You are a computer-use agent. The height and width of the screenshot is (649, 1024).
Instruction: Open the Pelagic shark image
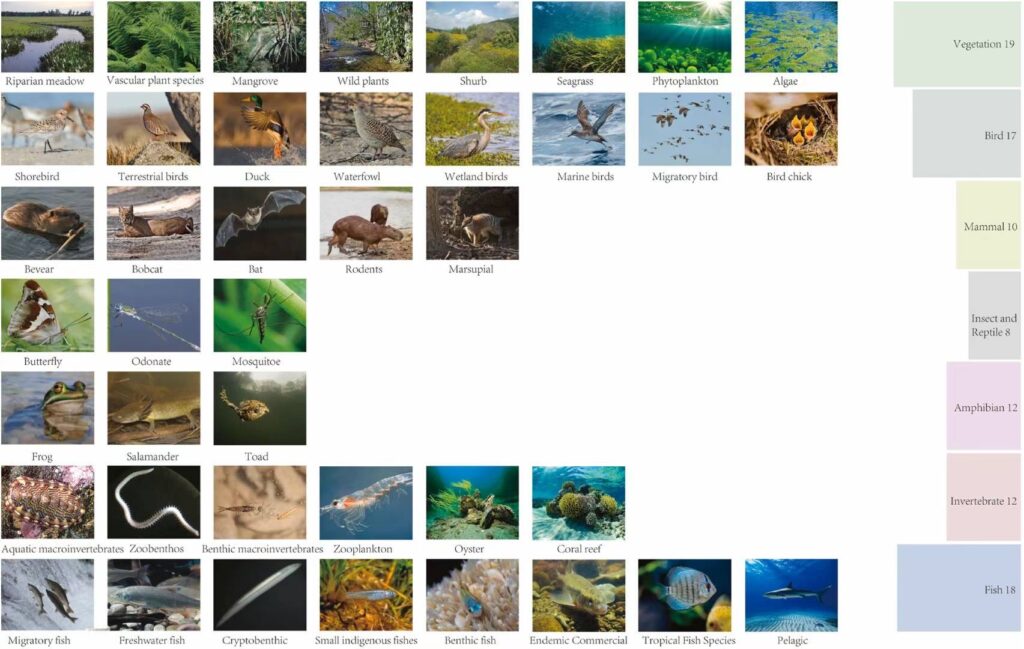[791, 595]
